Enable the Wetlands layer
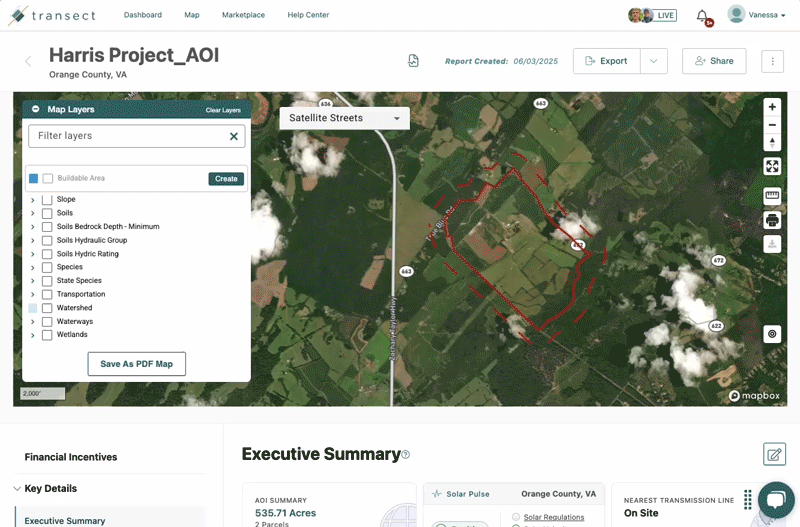Screen dimensions: 800x527 pos(47,335)
